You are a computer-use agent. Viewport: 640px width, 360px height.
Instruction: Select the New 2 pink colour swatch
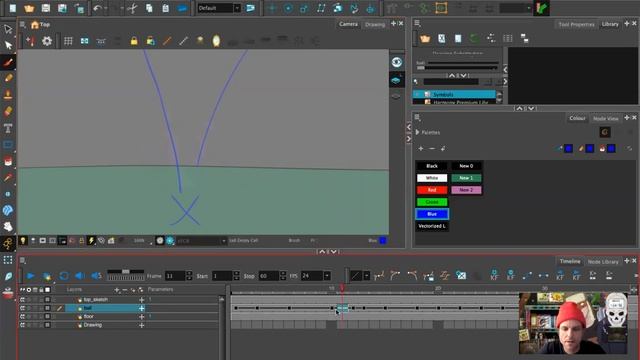pyautogui.click(x=466, y=190)
